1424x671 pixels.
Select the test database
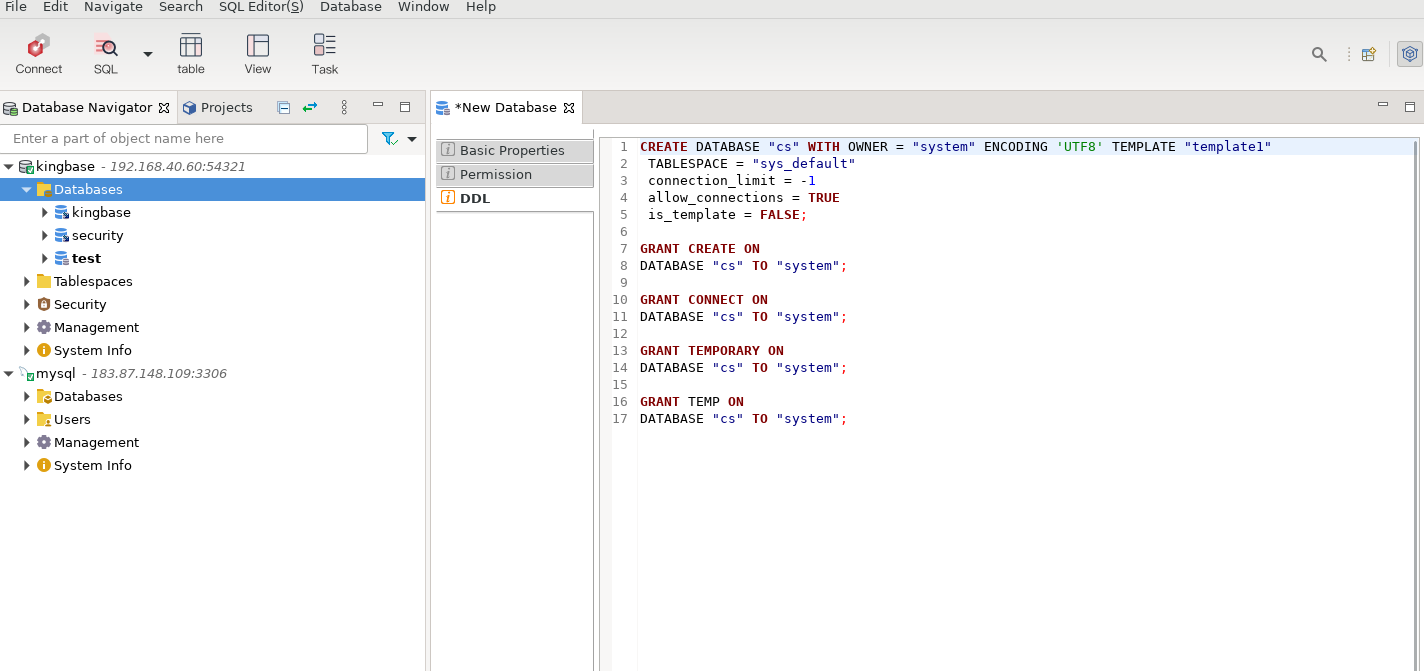point(86,259)
